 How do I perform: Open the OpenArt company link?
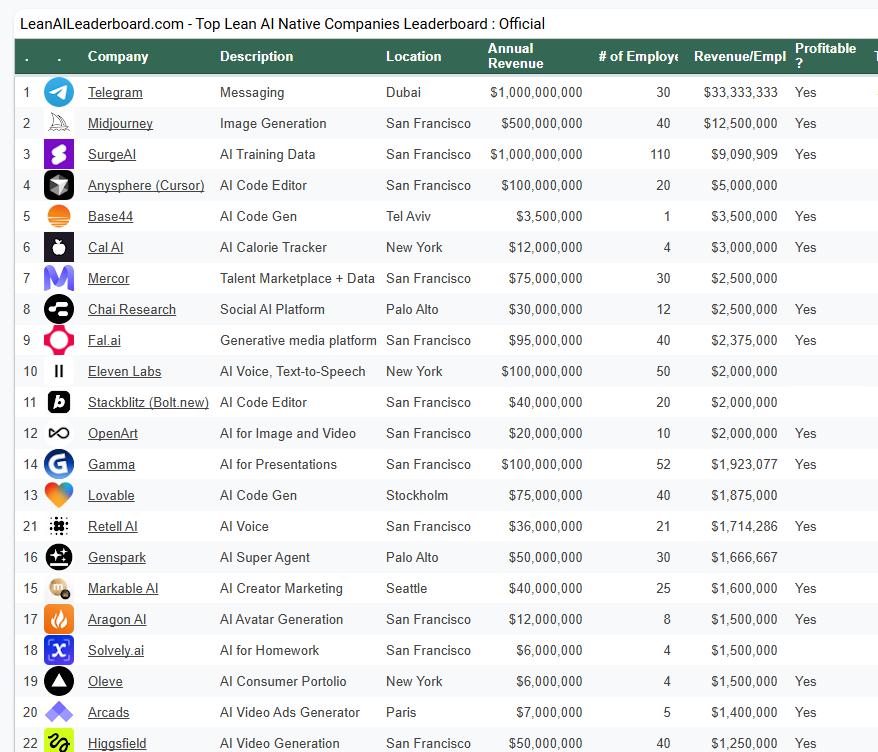[x=113, y=433]
